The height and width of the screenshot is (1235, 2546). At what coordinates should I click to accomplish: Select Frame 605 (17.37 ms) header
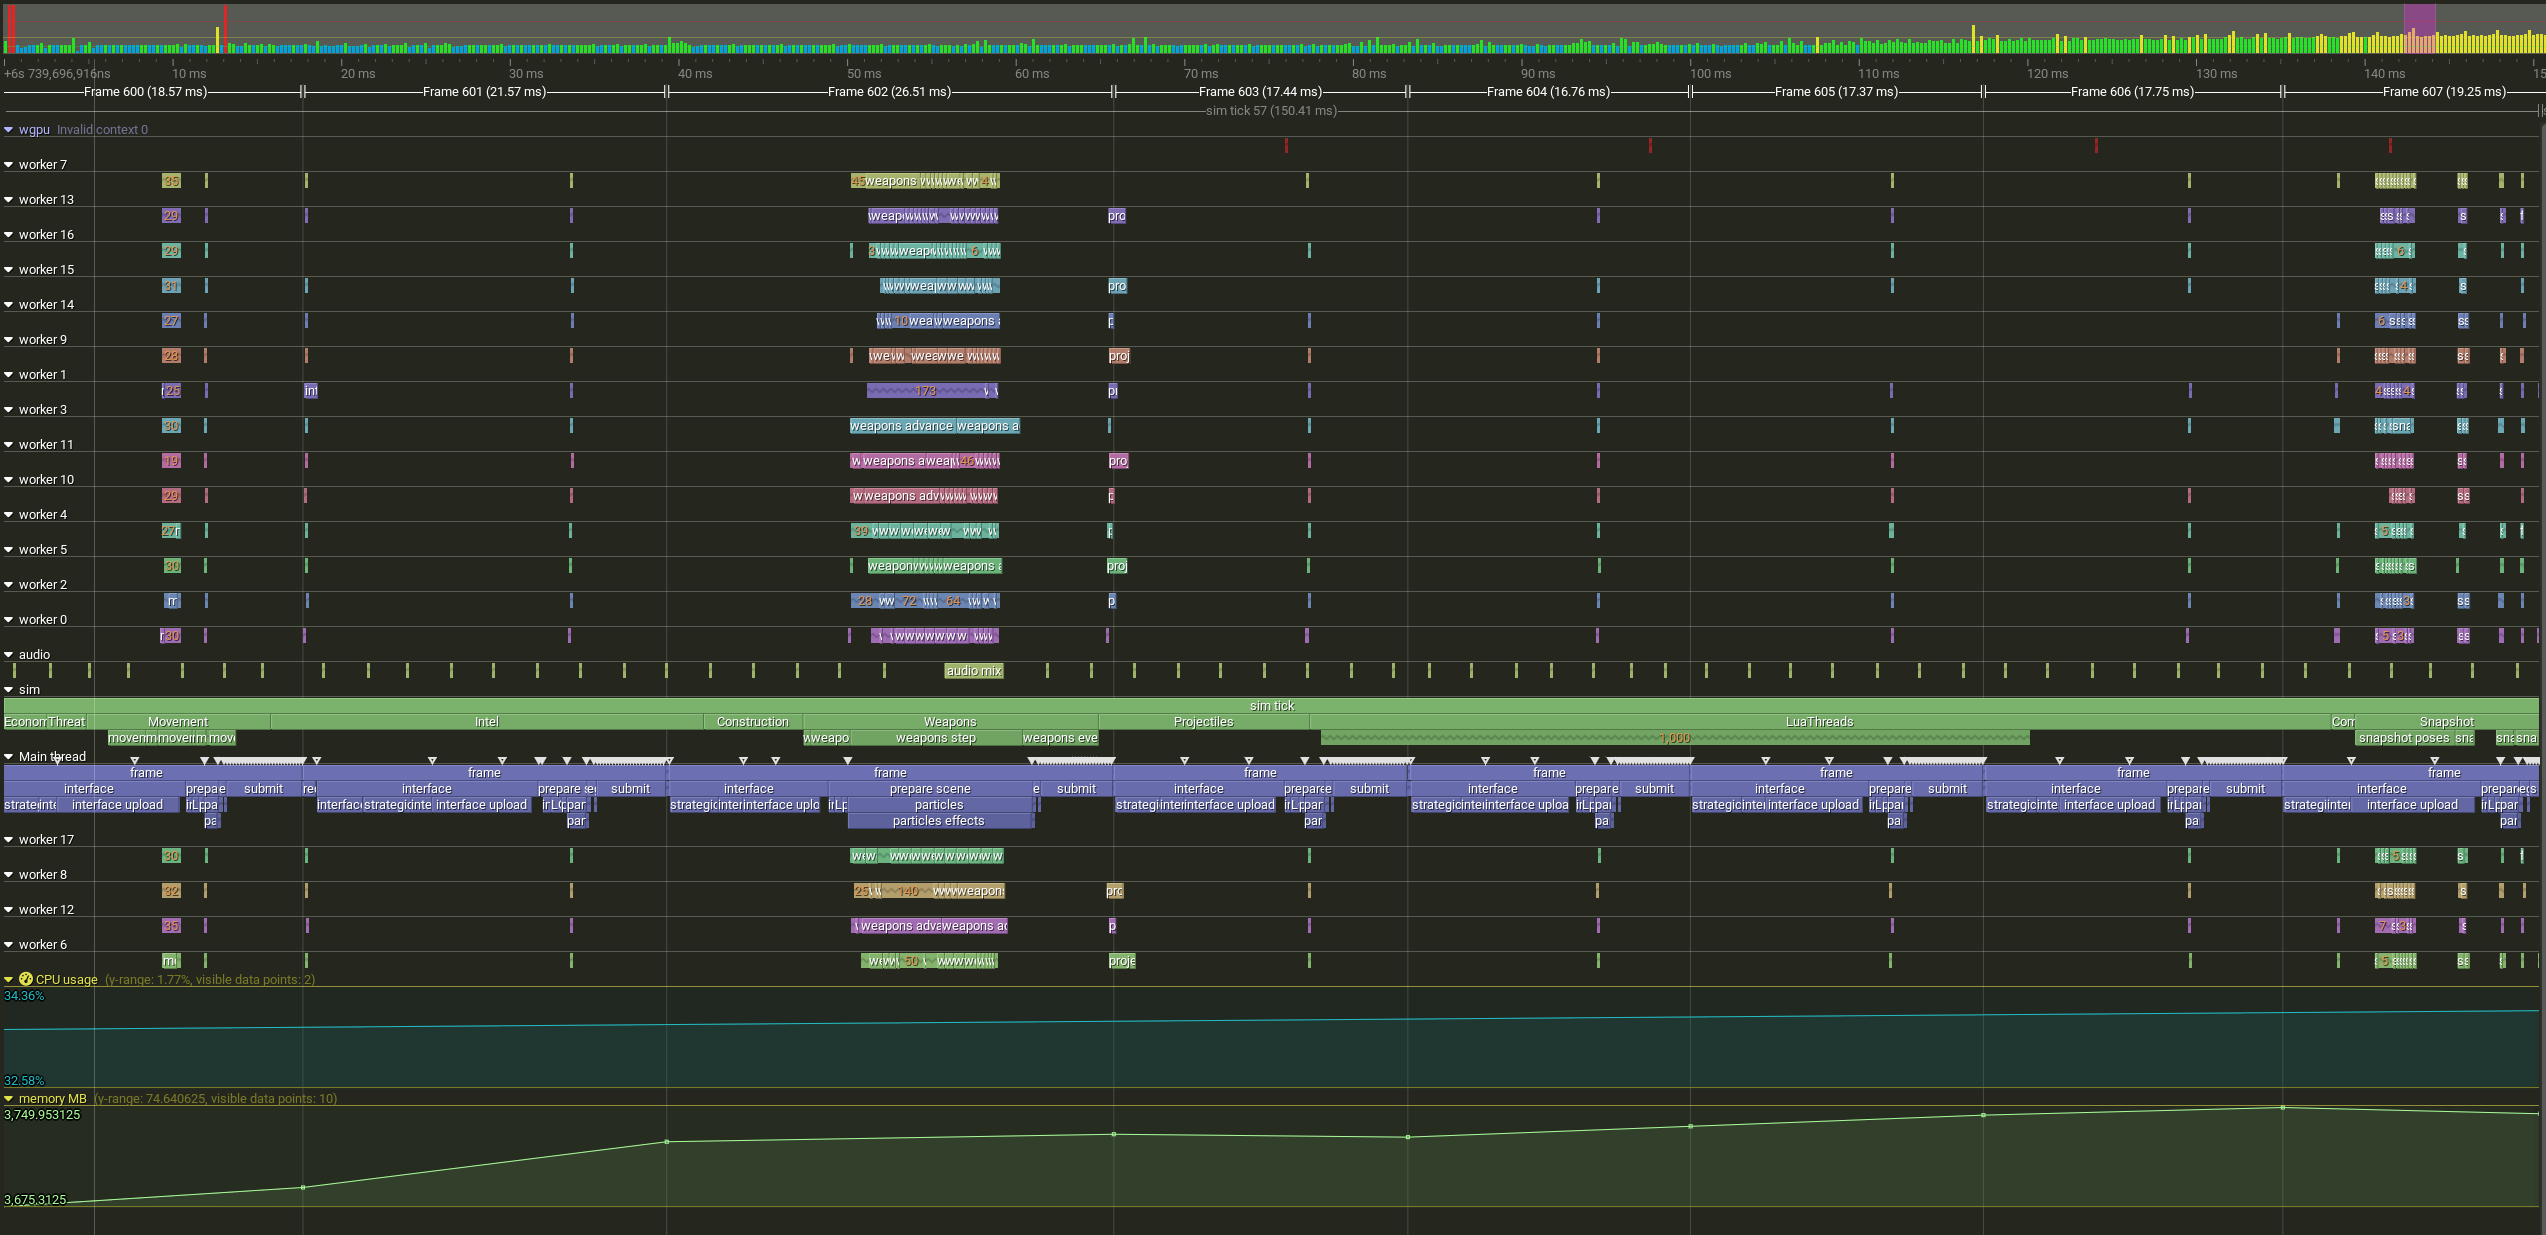coord(1836,92)
